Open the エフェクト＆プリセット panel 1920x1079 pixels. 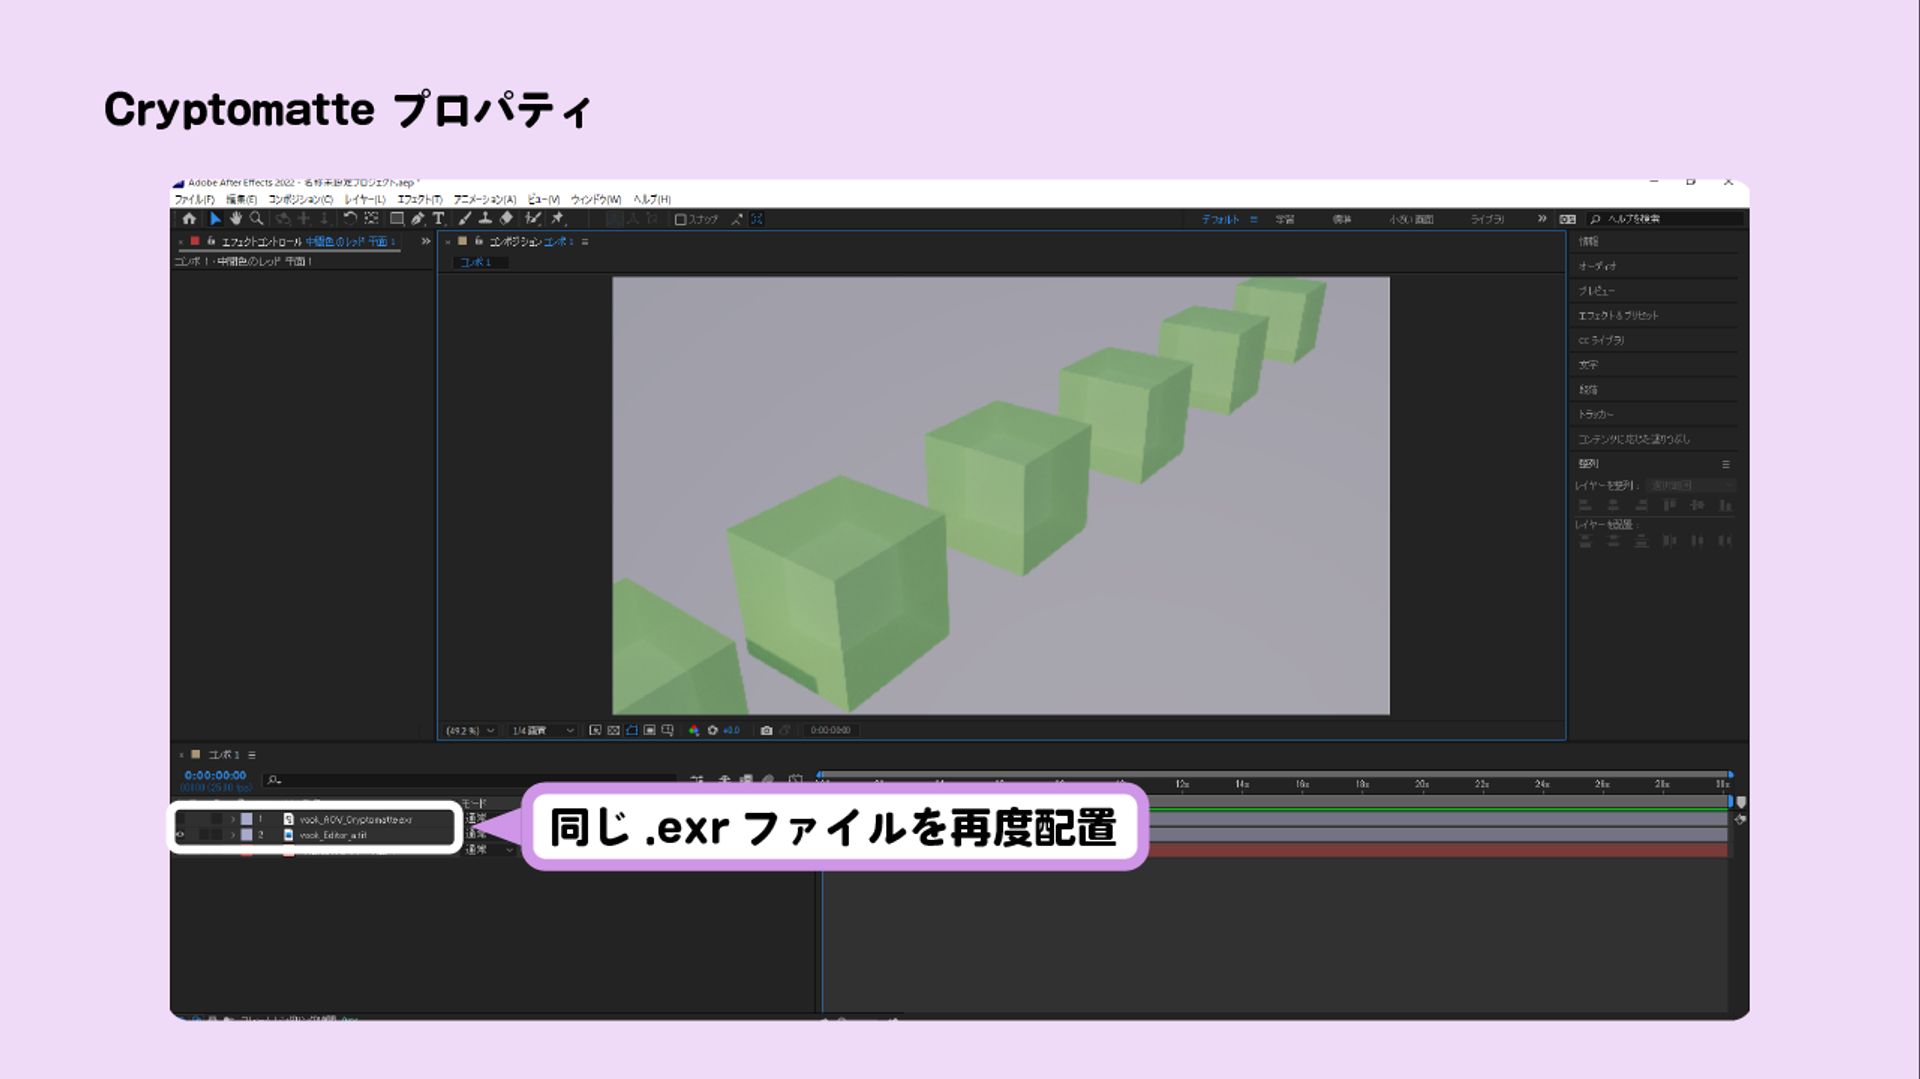tap(1617, 314)
